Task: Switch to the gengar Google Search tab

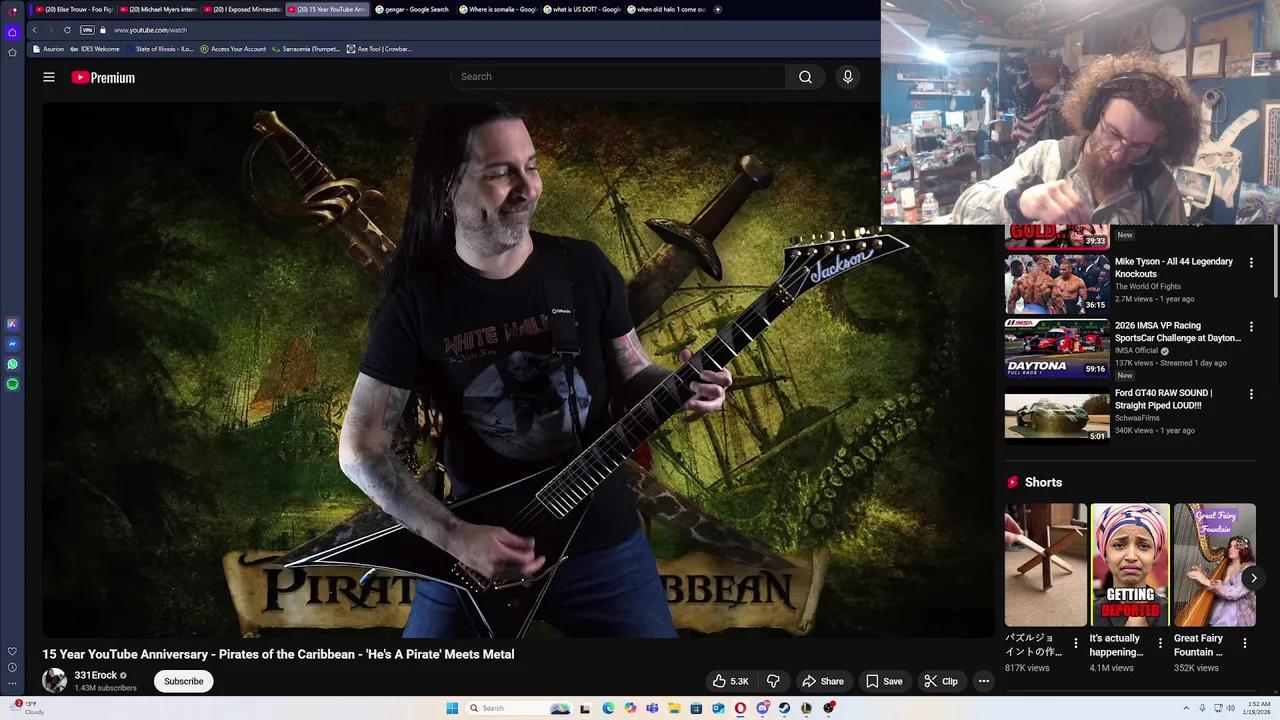Action: click(411, 9)
